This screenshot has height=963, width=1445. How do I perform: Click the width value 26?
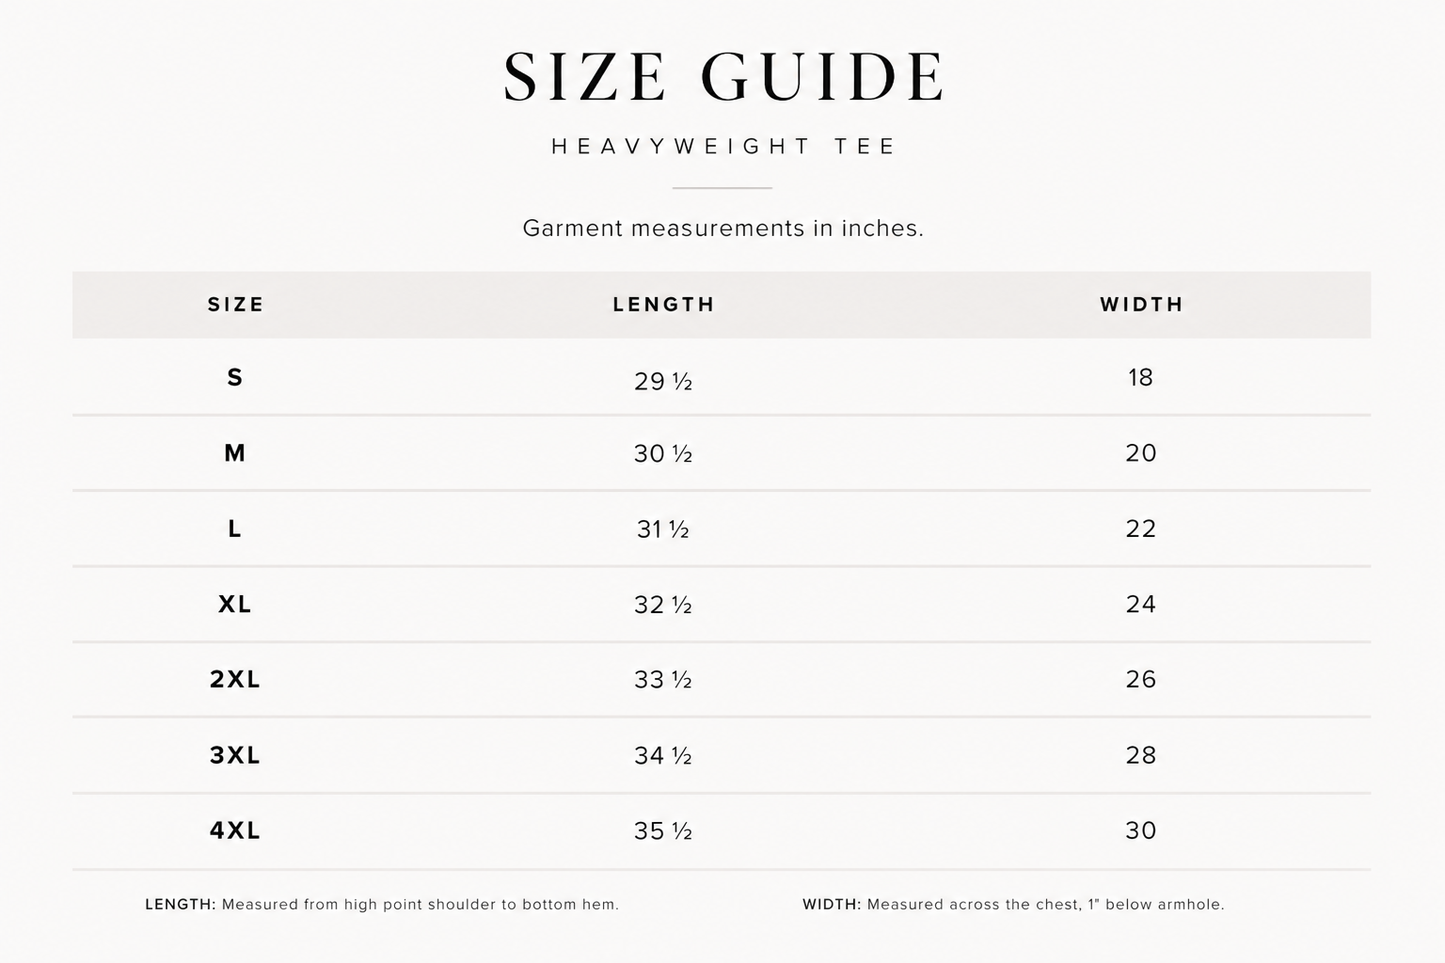click(1141, 679)
